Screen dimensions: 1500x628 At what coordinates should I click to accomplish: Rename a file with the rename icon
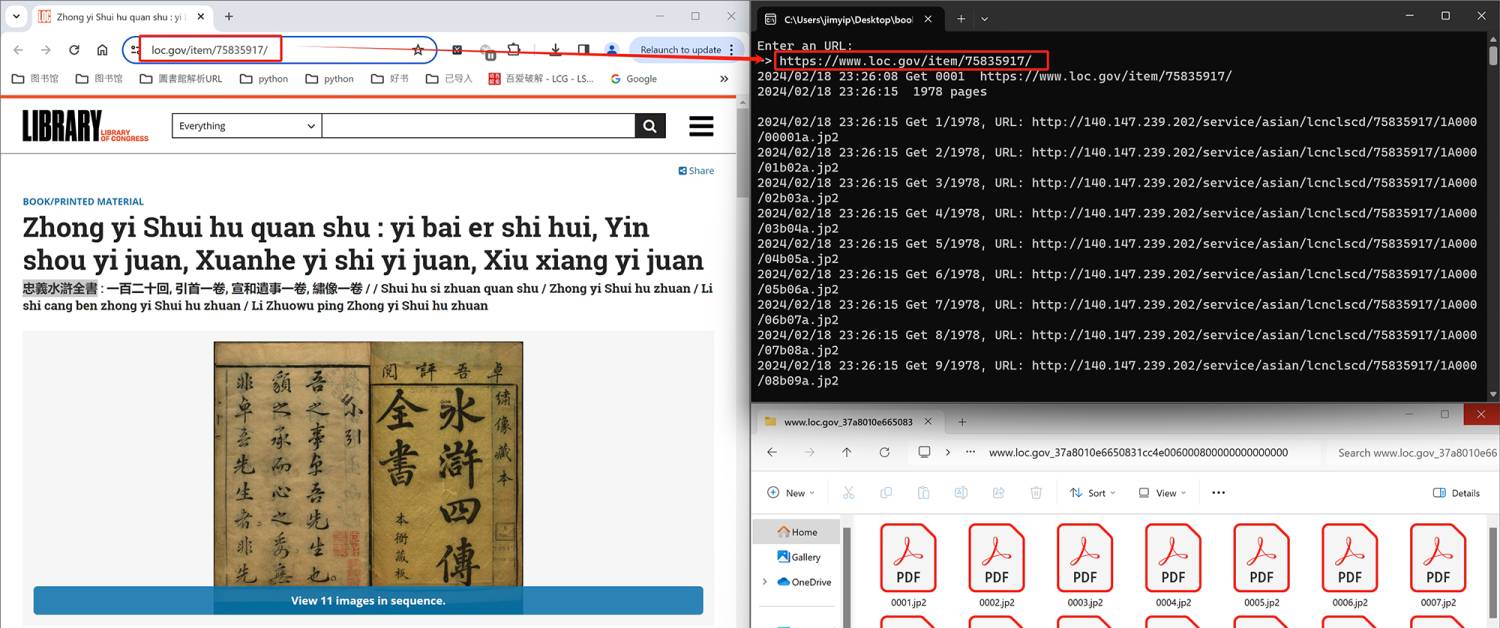pos(960,492)
